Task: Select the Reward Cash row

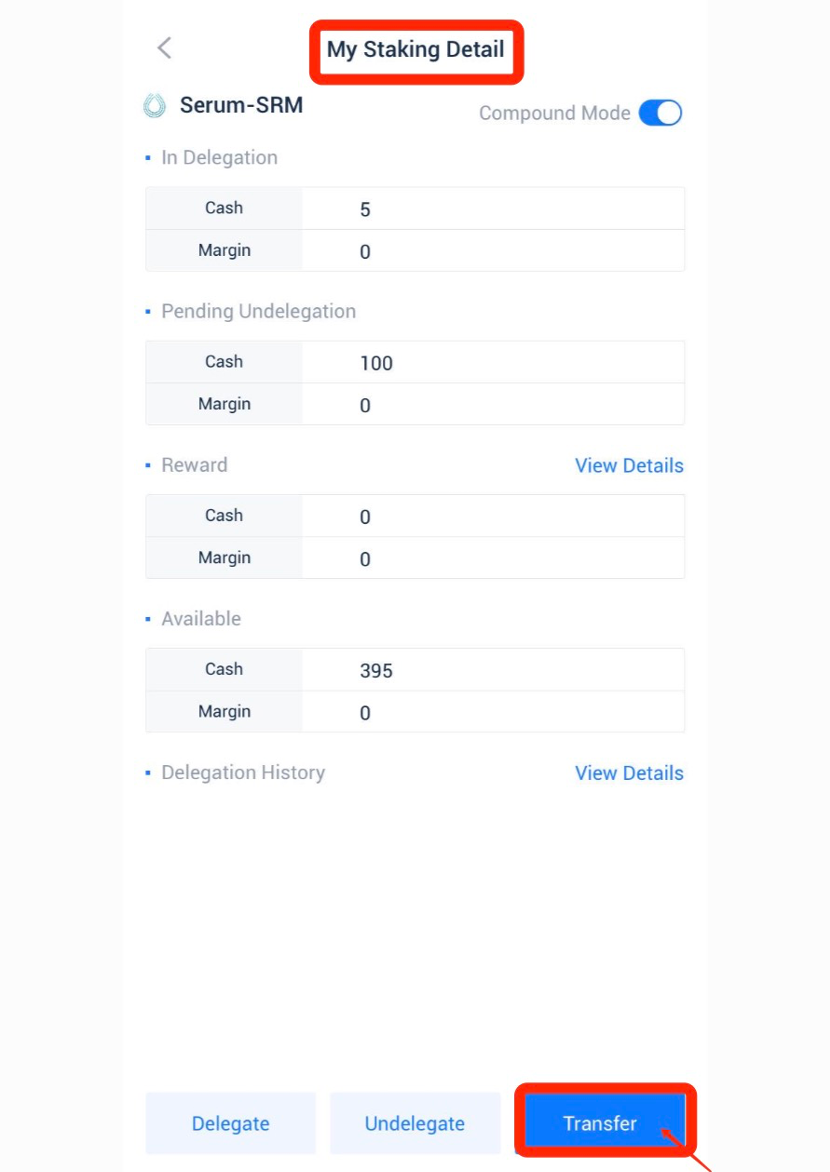Action: pos(414,516)
